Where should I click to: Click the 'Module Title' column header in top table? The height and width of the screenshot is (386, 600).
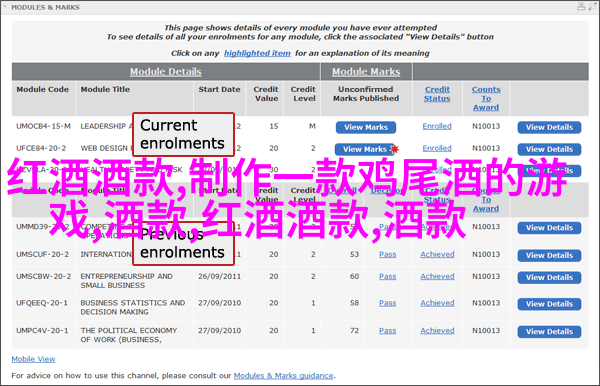[x=105, y=89]
